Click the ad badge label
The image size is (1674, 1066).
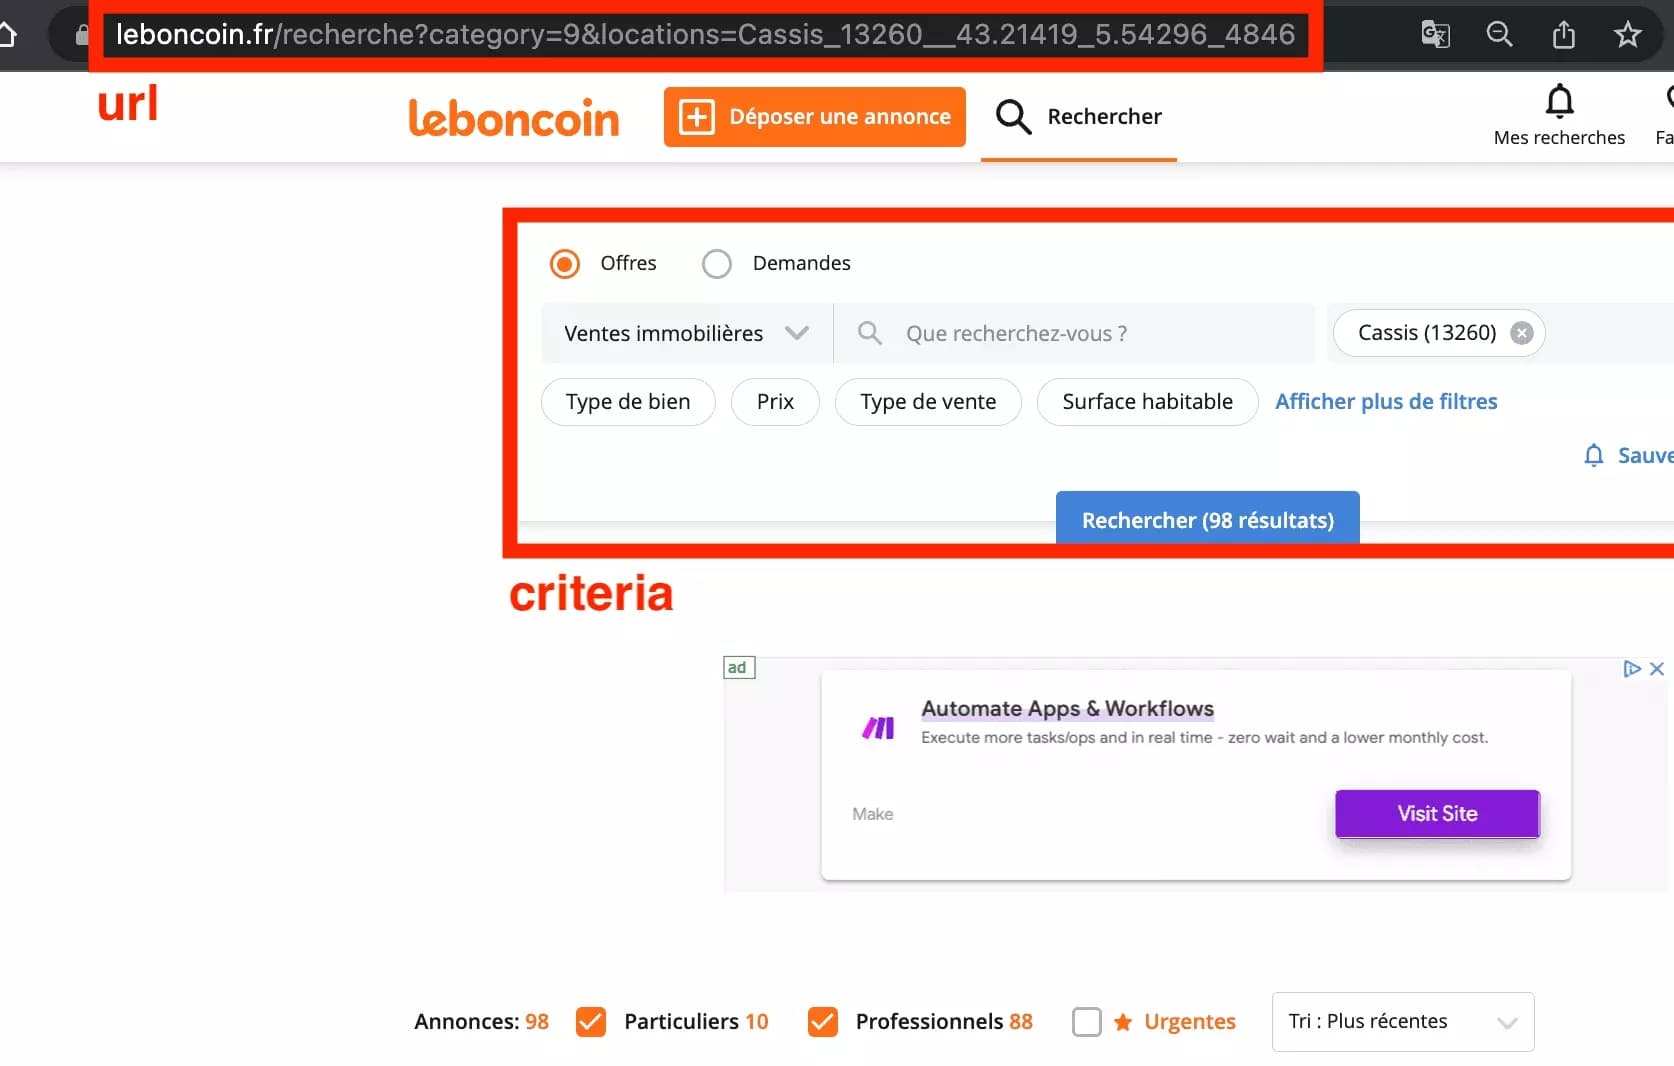coord(739,668)
